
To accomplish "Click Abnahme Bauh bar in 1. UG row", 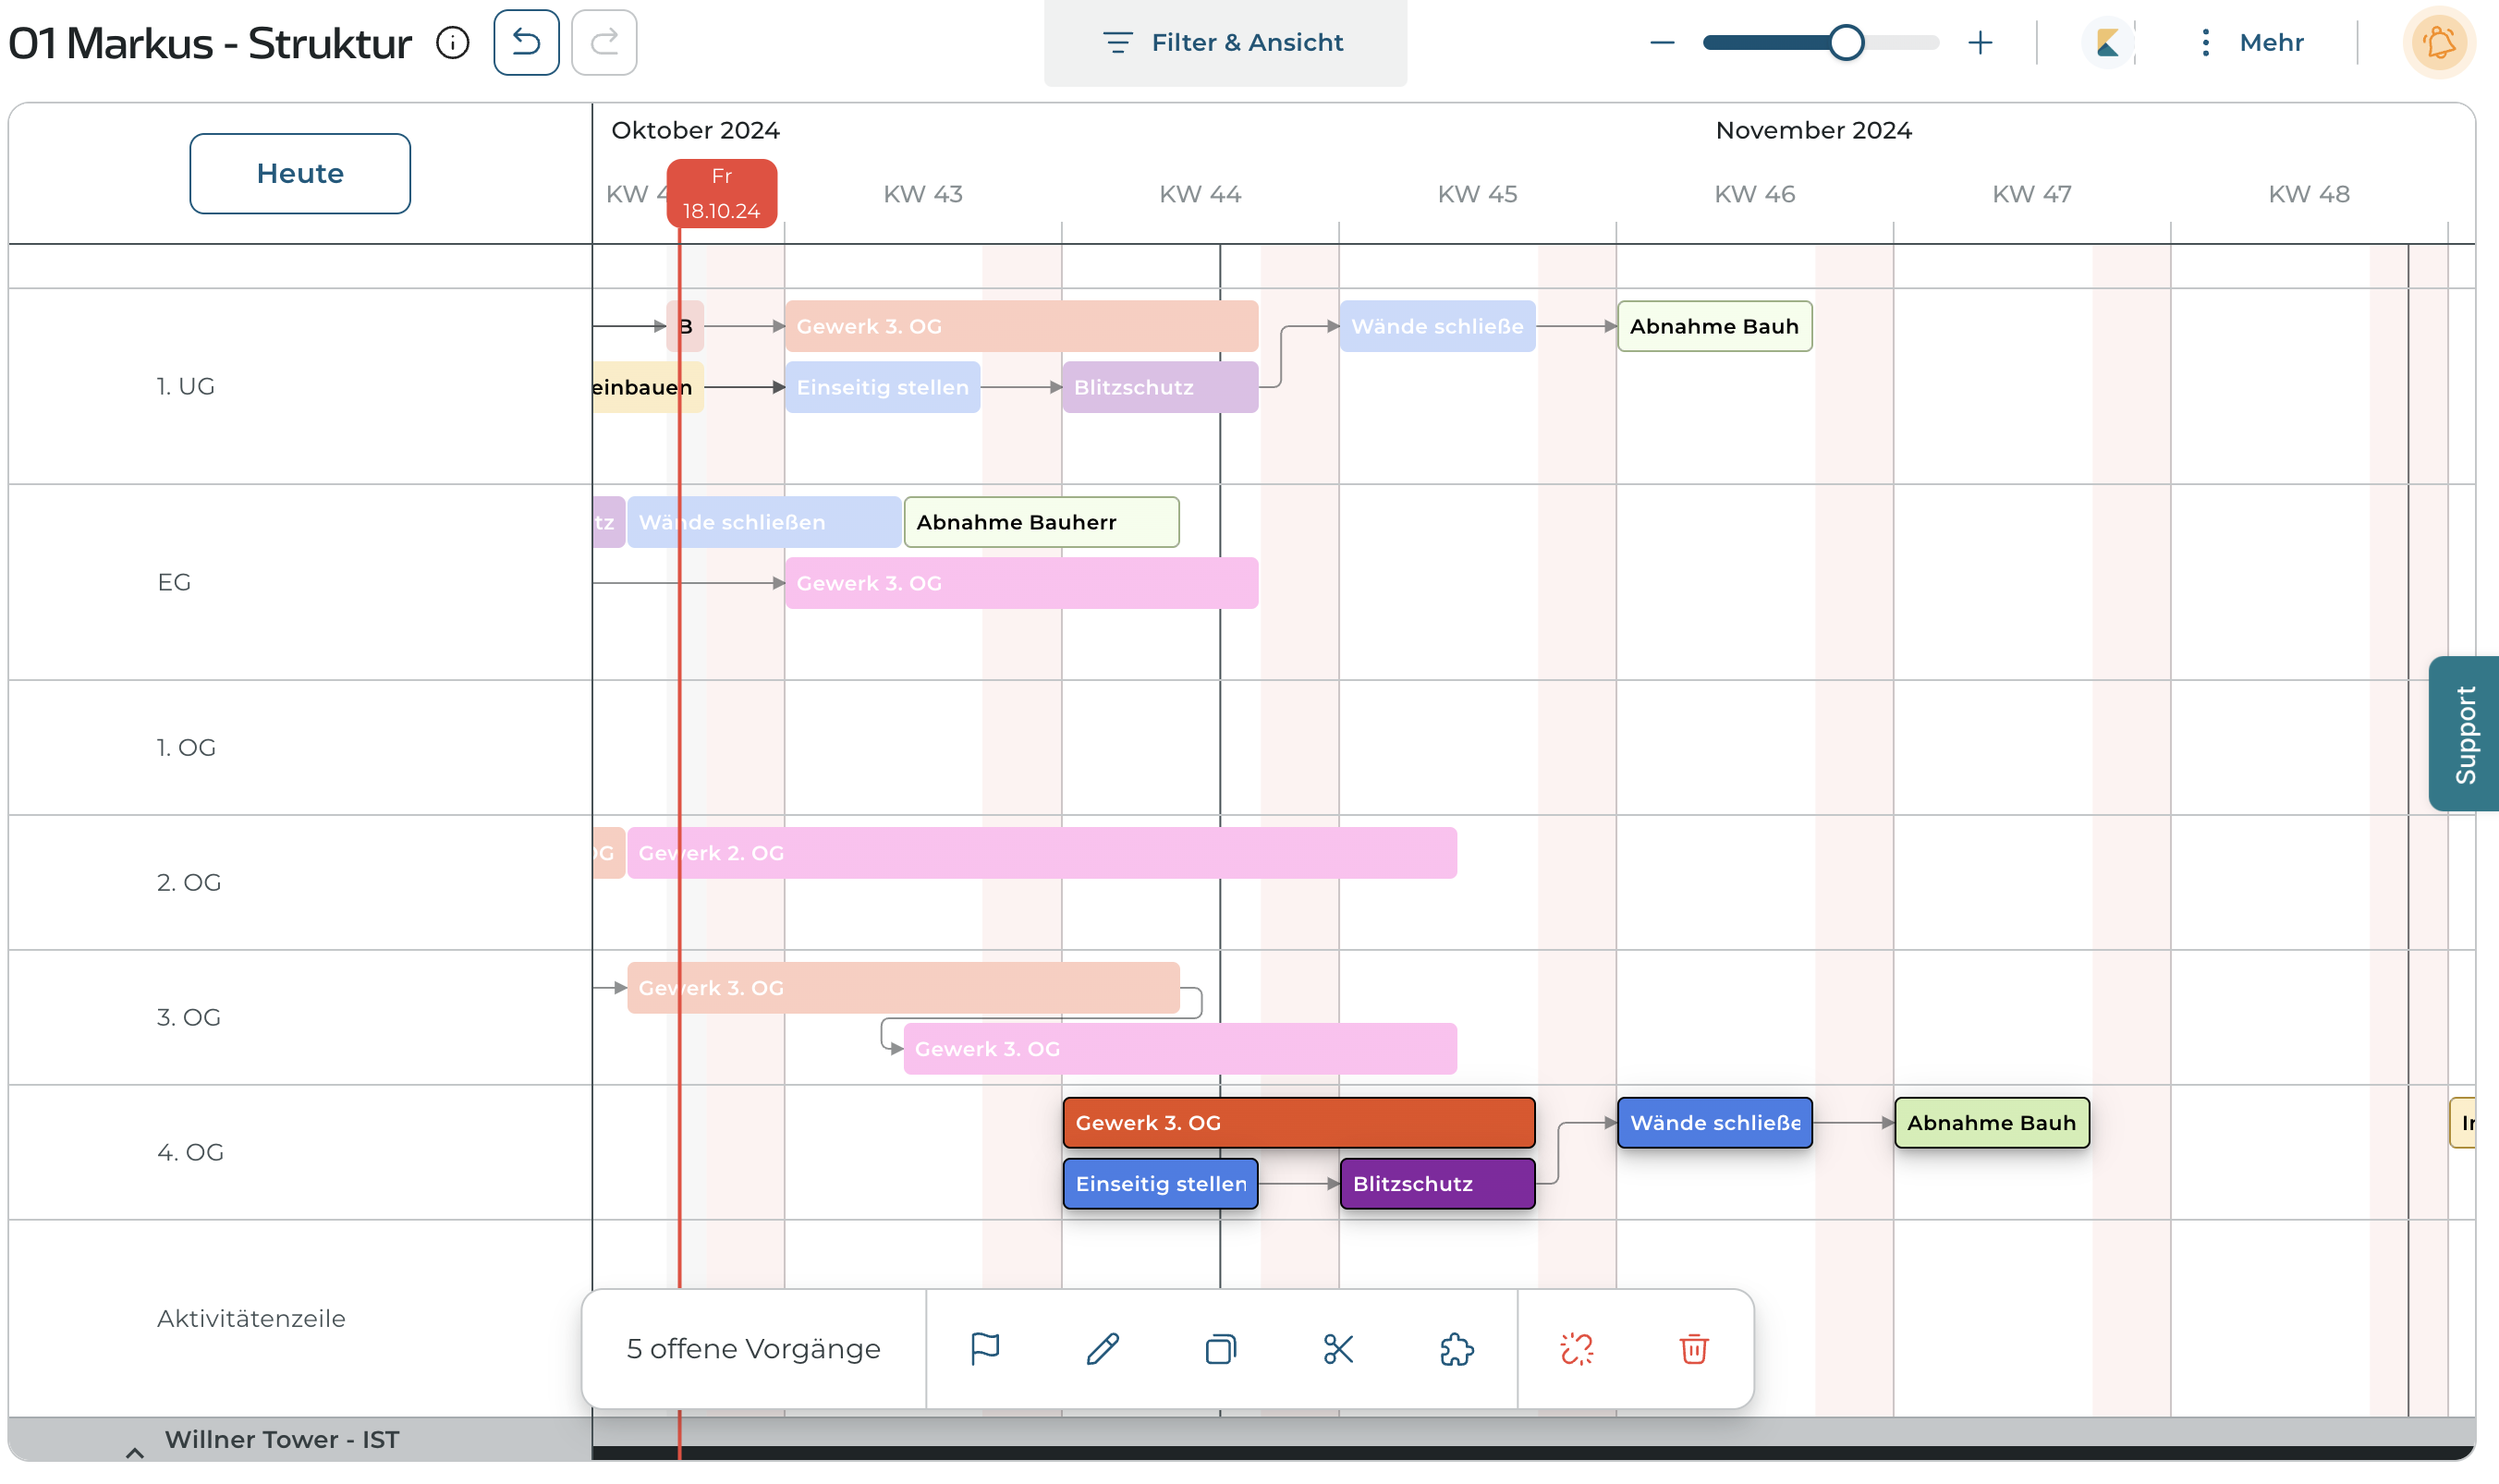I will pos(1715,326).
